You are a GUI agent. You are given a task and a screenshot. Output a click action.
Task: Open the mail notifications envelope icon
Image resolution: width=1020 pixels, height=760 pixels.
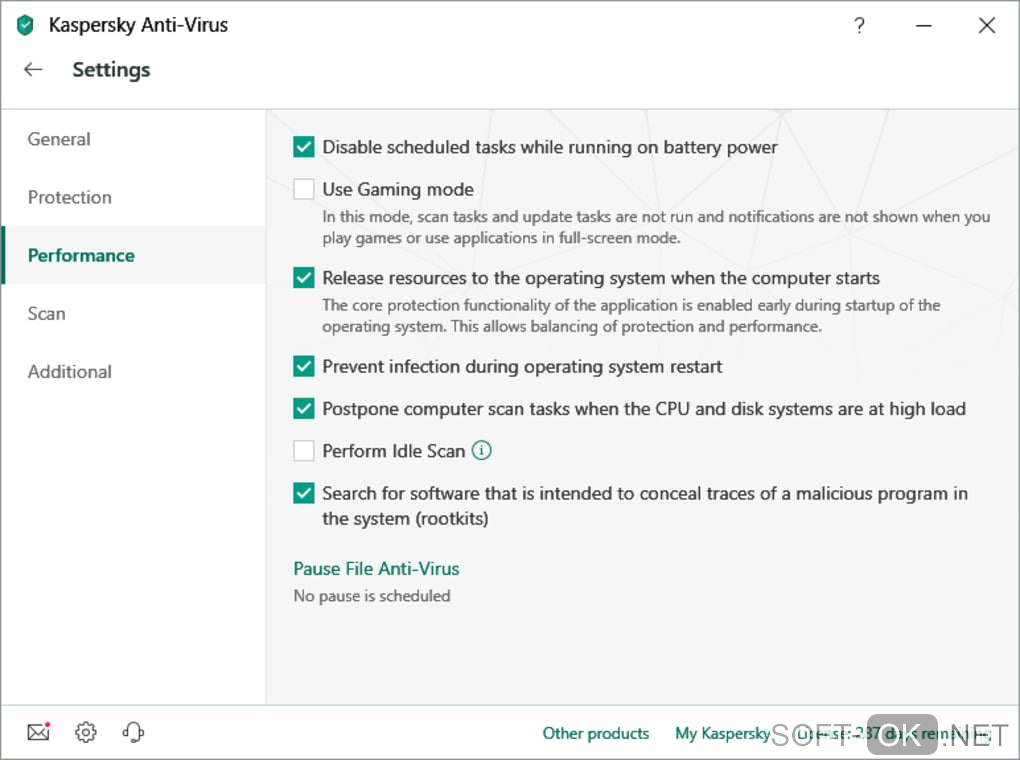click(x=38, y=733)
